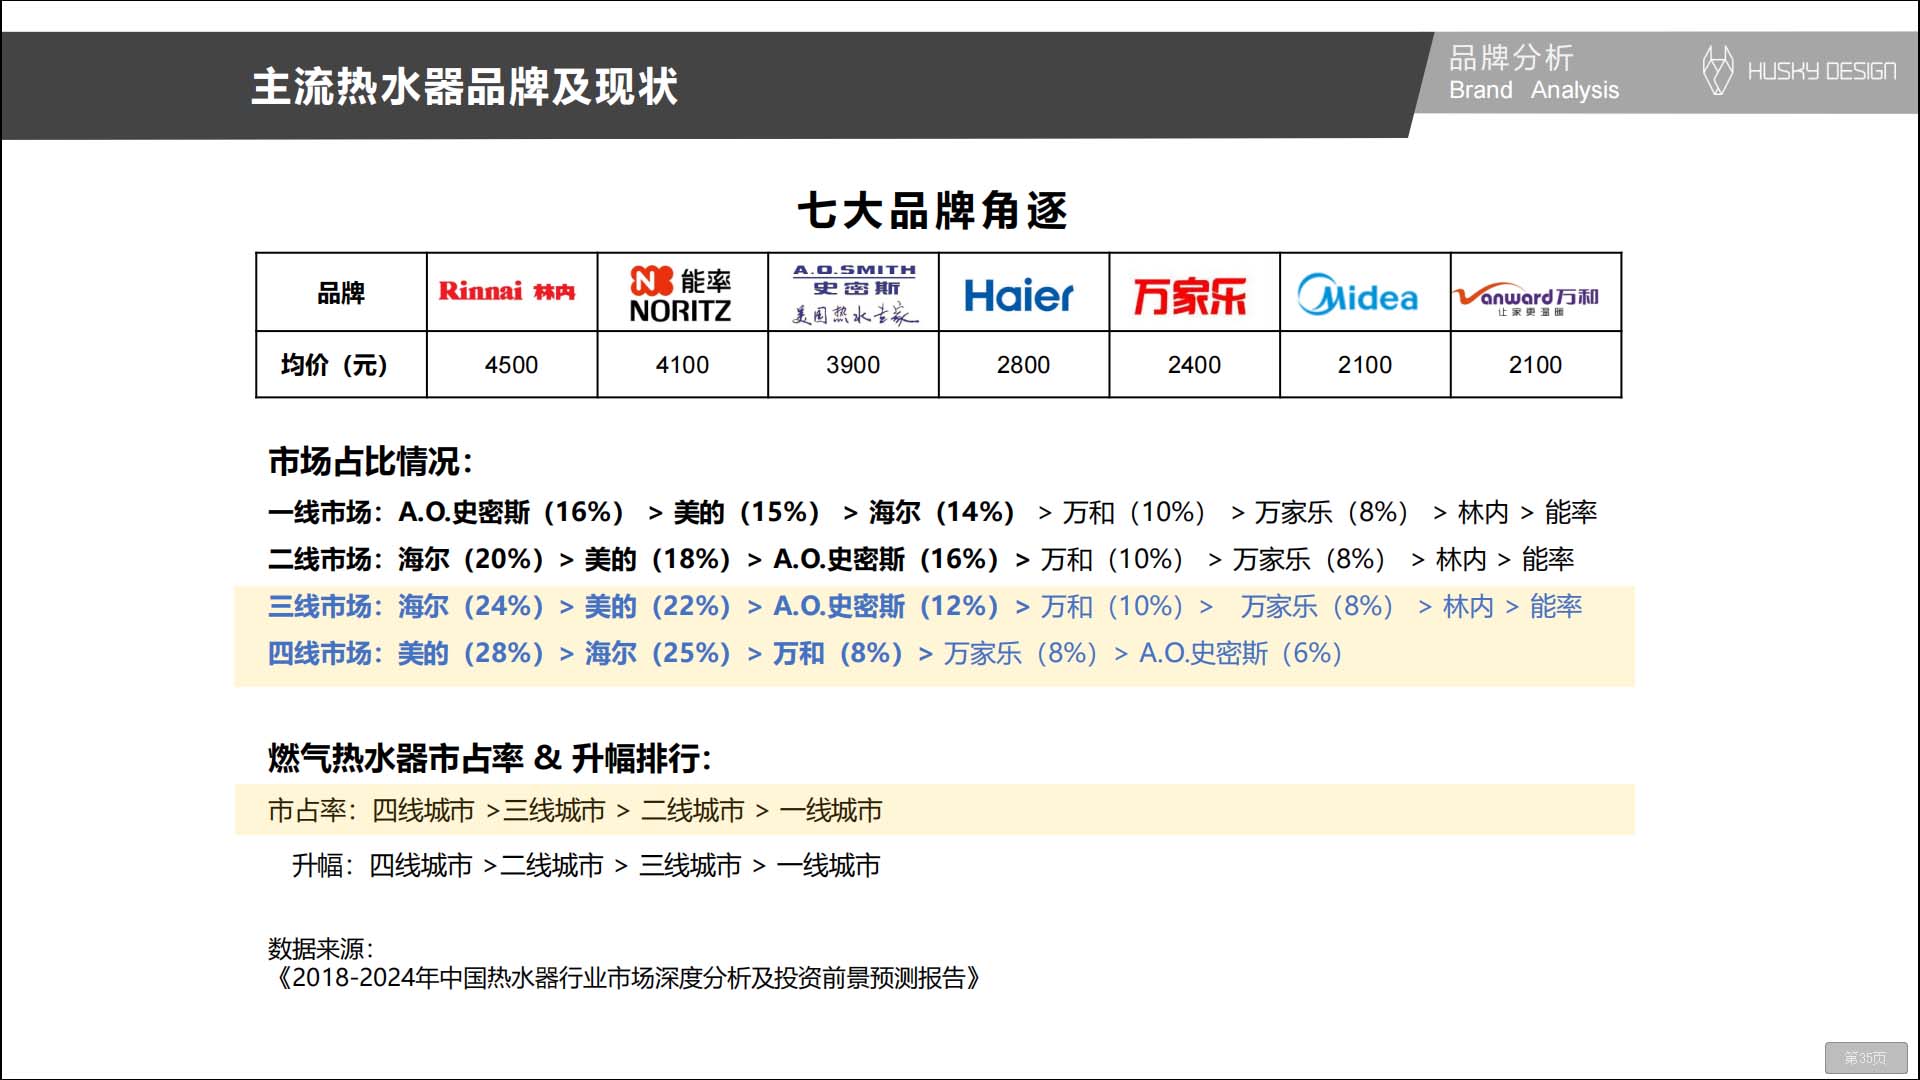Image resolution: width=1920 pixels, height=1080 pixels.
Task: Click the Vanward 万和 brand logo
Action: (1526, 298)
